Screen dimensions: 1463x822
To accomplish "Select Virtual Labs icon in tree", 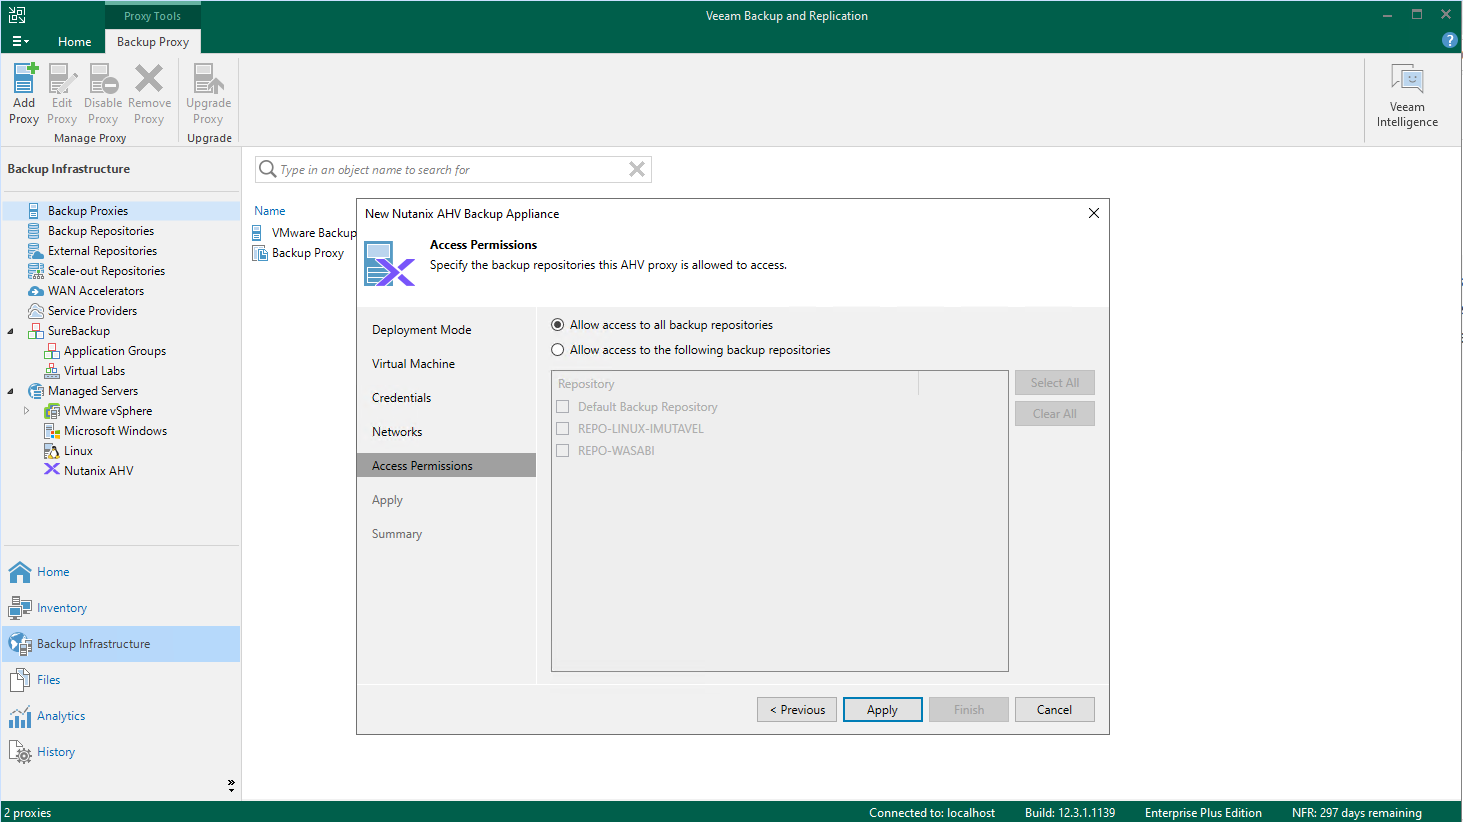I will click(x=51, y=371).
